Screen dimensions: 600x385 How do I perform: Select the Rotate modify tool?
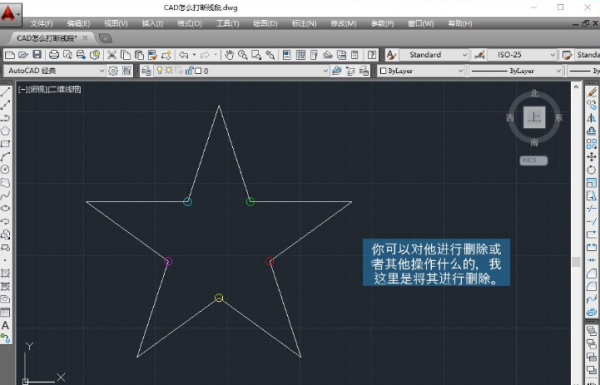[x=592, y=170]
